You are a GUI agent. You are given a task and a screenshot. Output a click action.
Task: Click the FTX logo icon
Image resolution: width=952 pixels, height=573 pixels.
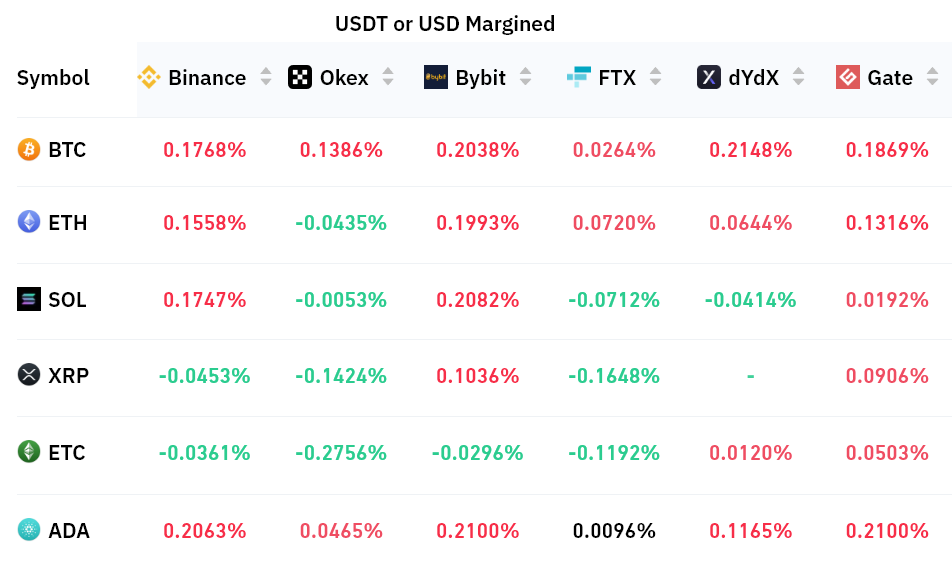tap(579, 77)
